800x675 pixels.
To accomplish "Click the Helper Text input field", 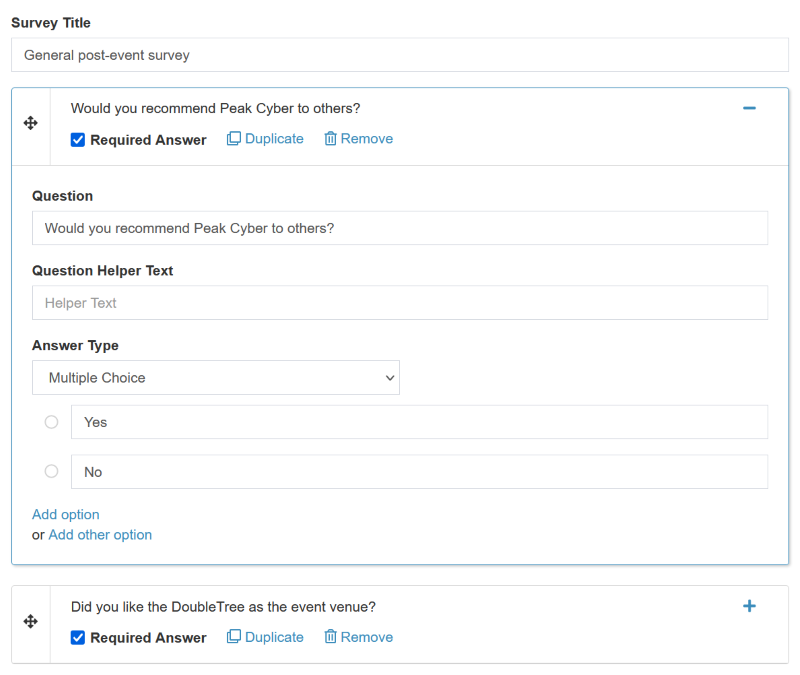I will pyautogui.click(x=400, y=303).
